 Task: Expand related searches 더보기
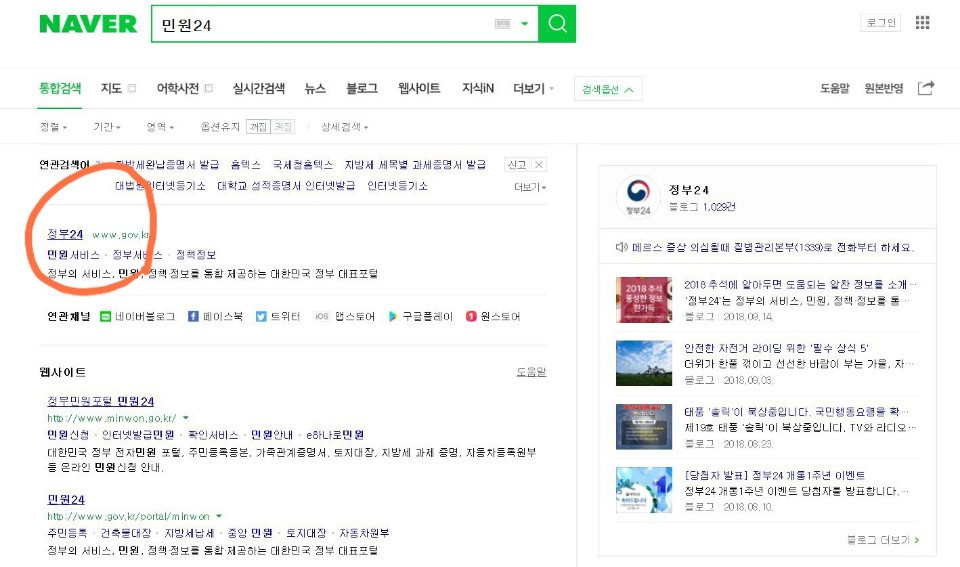[x=530, y=187]
